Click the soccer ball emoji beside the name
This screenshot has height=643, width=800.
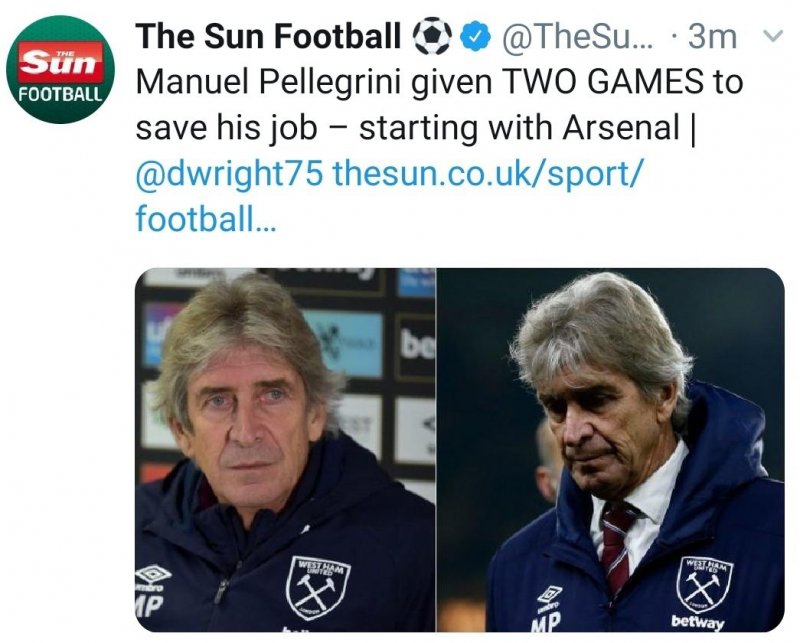click(432, 37)
